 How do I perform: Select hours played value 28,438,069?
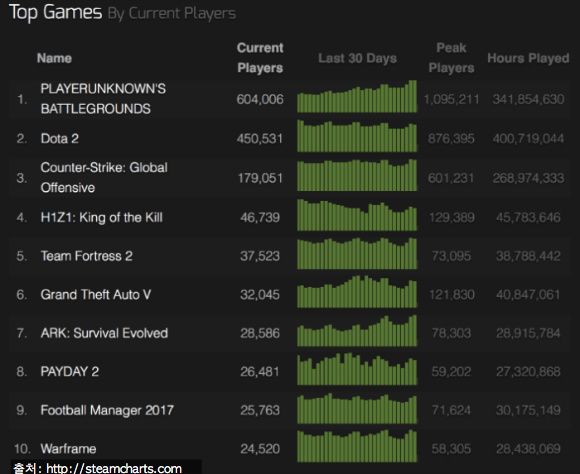[528, 449]
